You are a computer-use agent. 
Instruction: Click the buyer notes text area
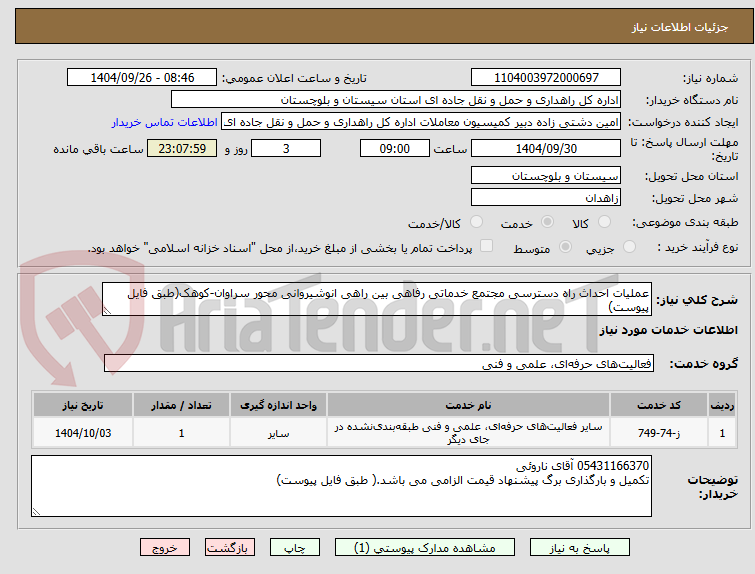tap(341, 486)
